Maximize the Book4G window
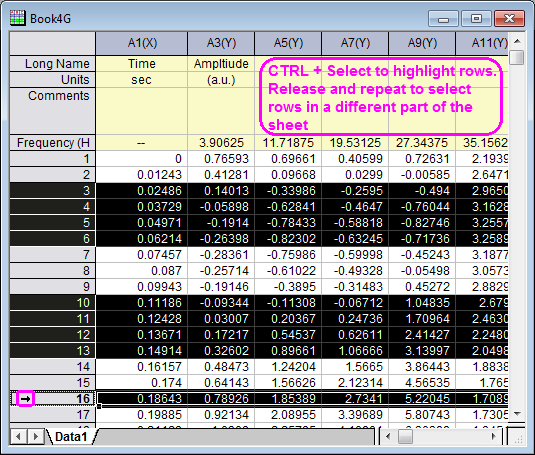 (476, 19)
